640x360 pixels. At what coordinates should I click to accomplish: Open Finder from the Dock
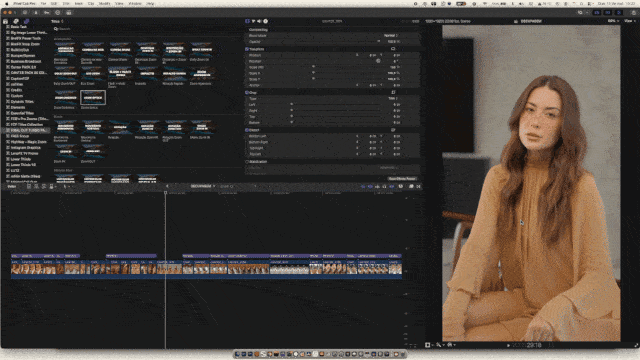pos(238,354)
